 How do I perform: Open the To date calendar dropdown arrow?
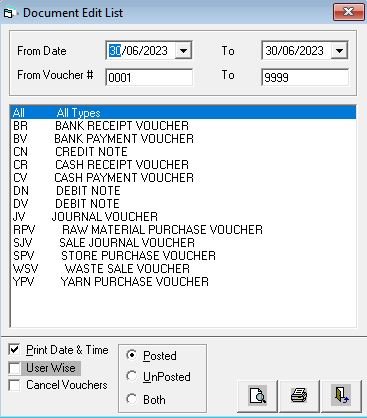[339, 51]
